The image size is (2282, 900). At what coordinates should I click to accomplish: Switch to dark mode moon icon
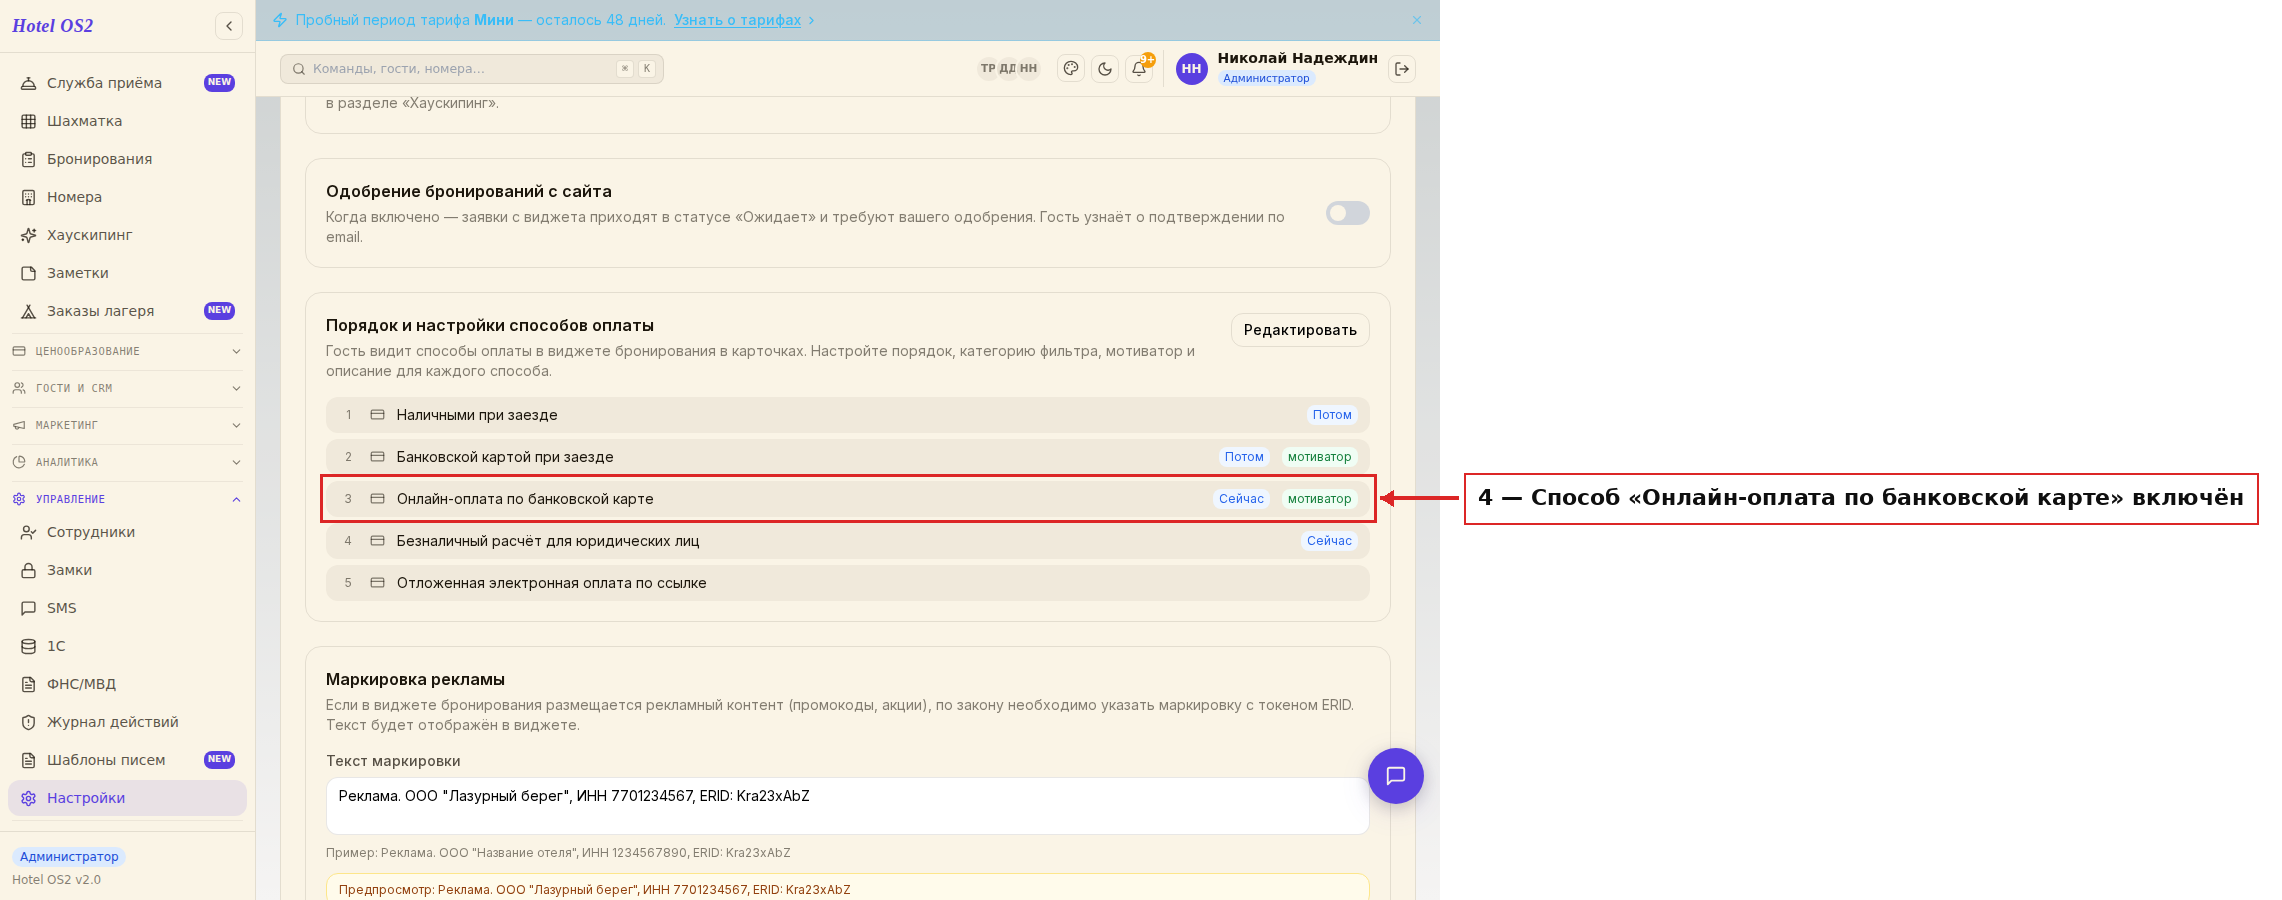coord(1105,69)
